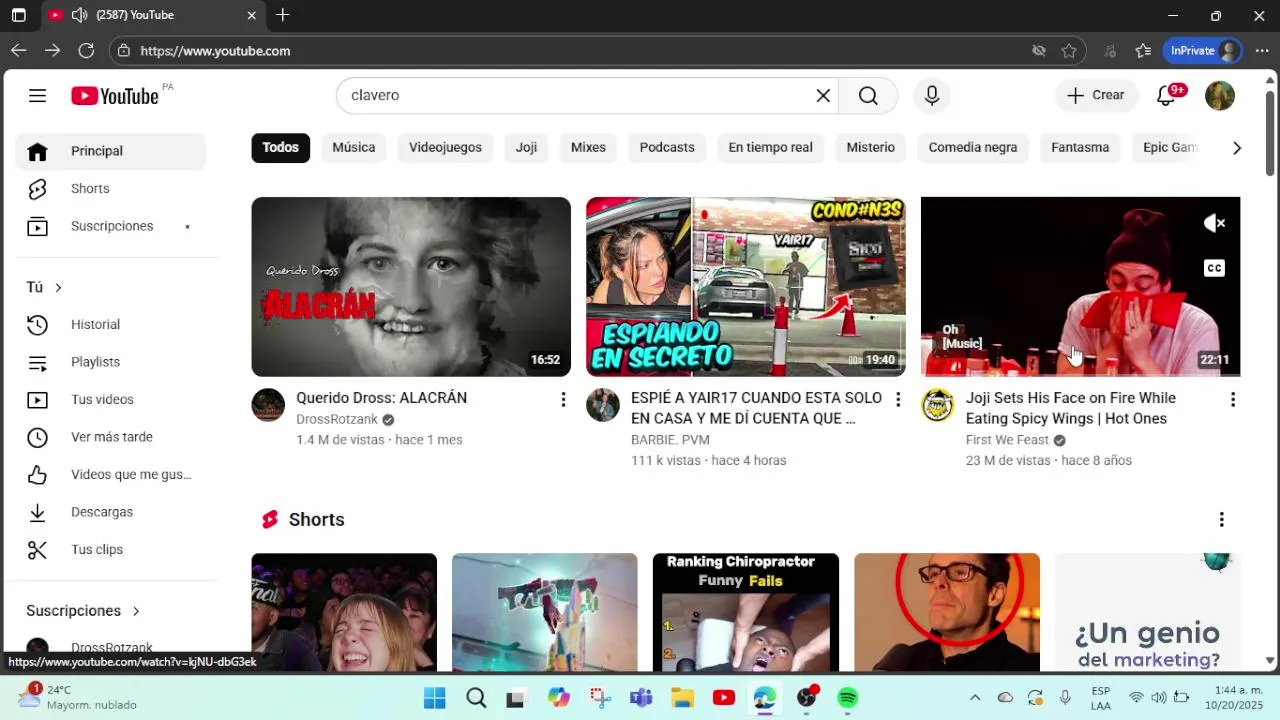Toggle captions on the Joji preview
1280x720 pixels.
coord(1214,268)
